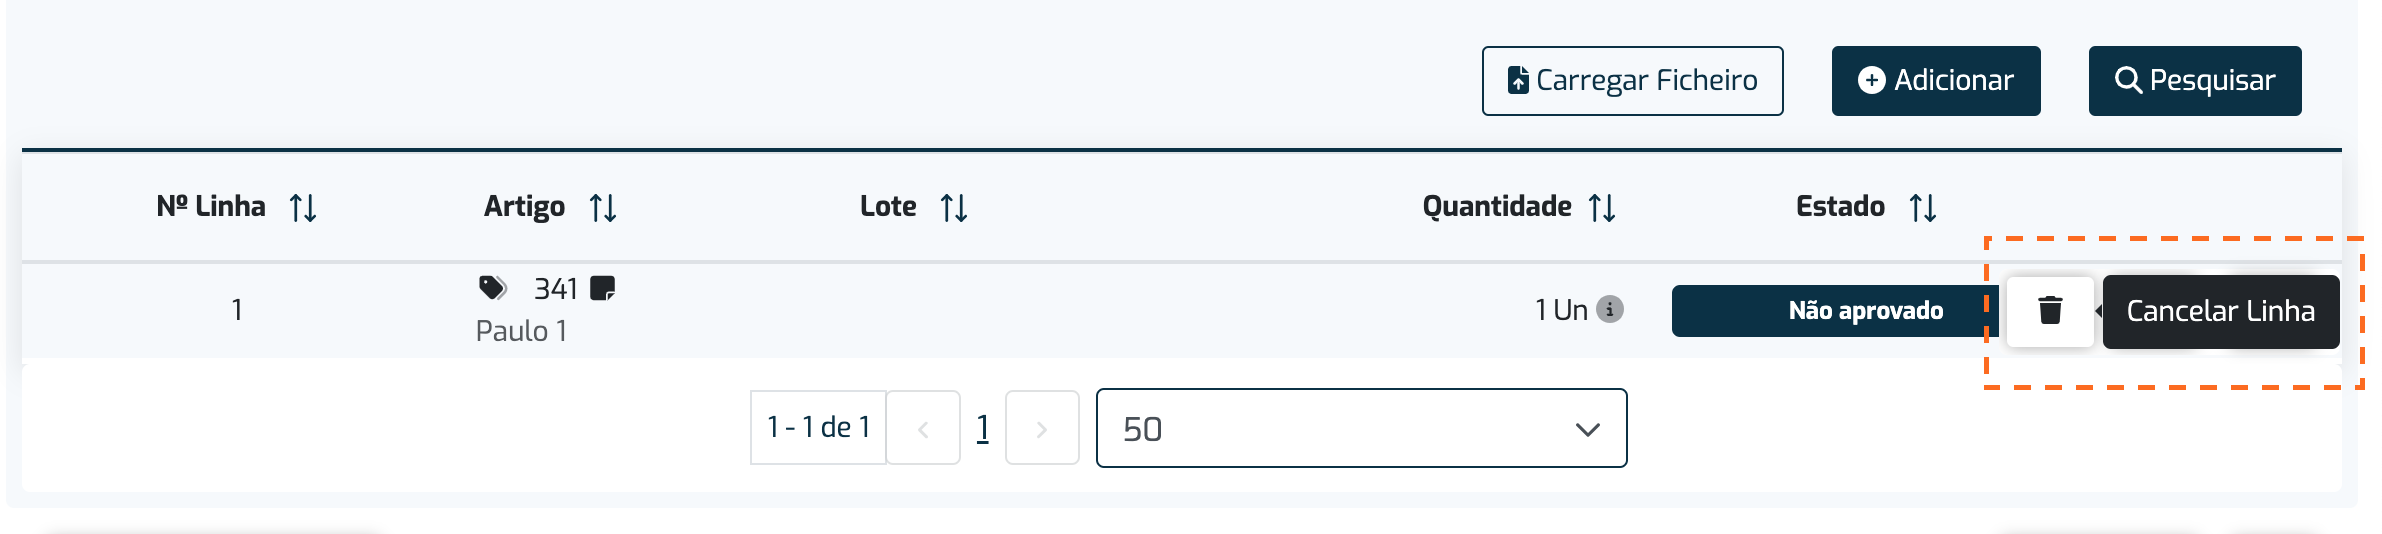Viewport: 2382px width, 534px height.
Task: Click the trash icon to cancel line
Action: click(x=2050, y=311)
